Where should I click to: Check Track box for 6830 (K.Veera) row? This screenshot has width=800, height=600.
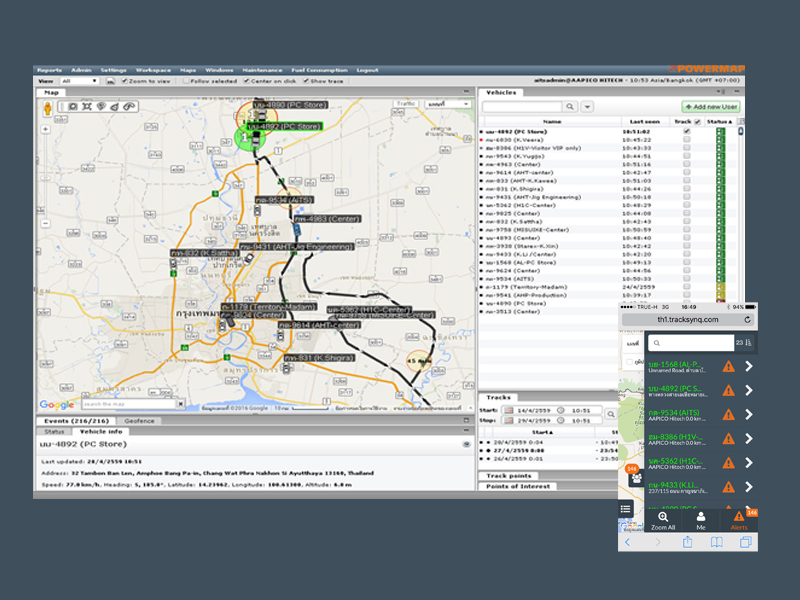click(x=687, y=139)
